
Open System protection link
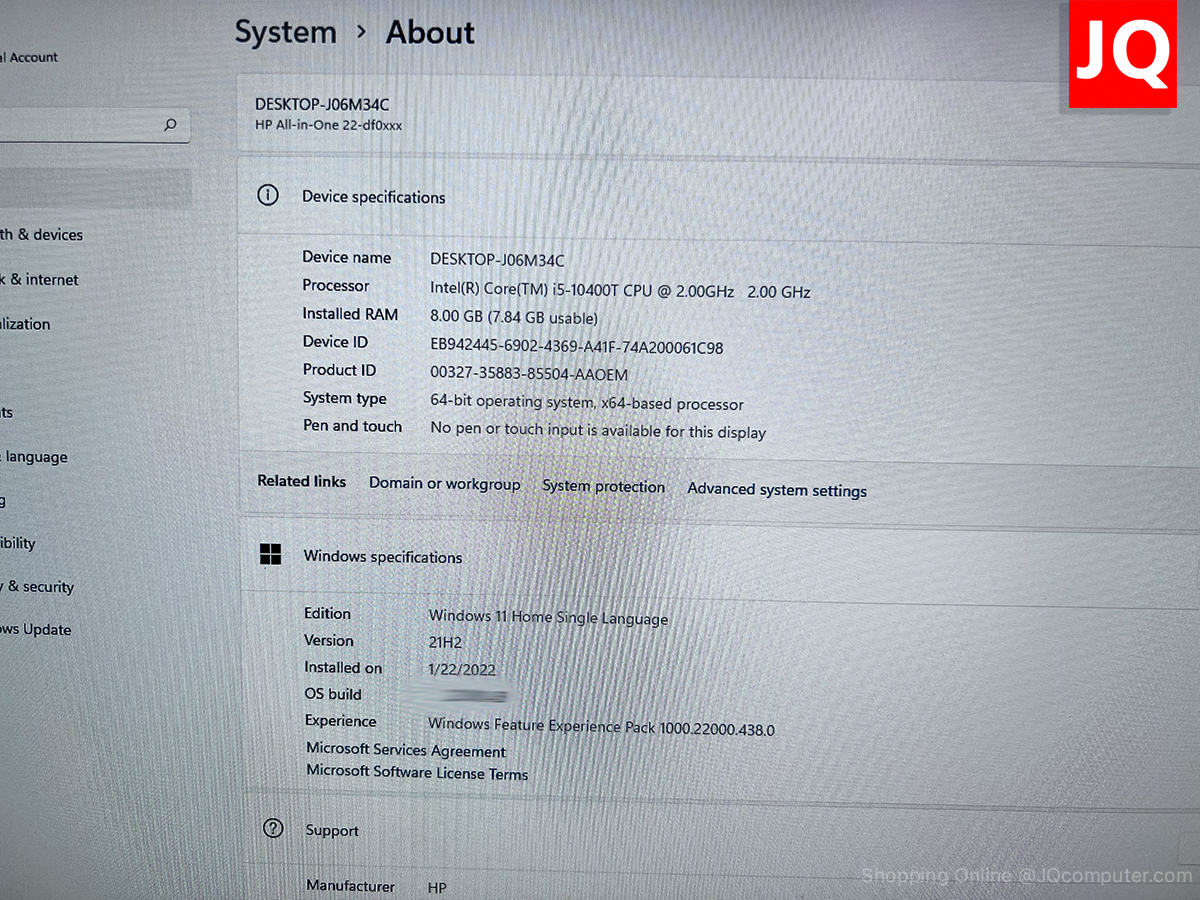[603, 487]
